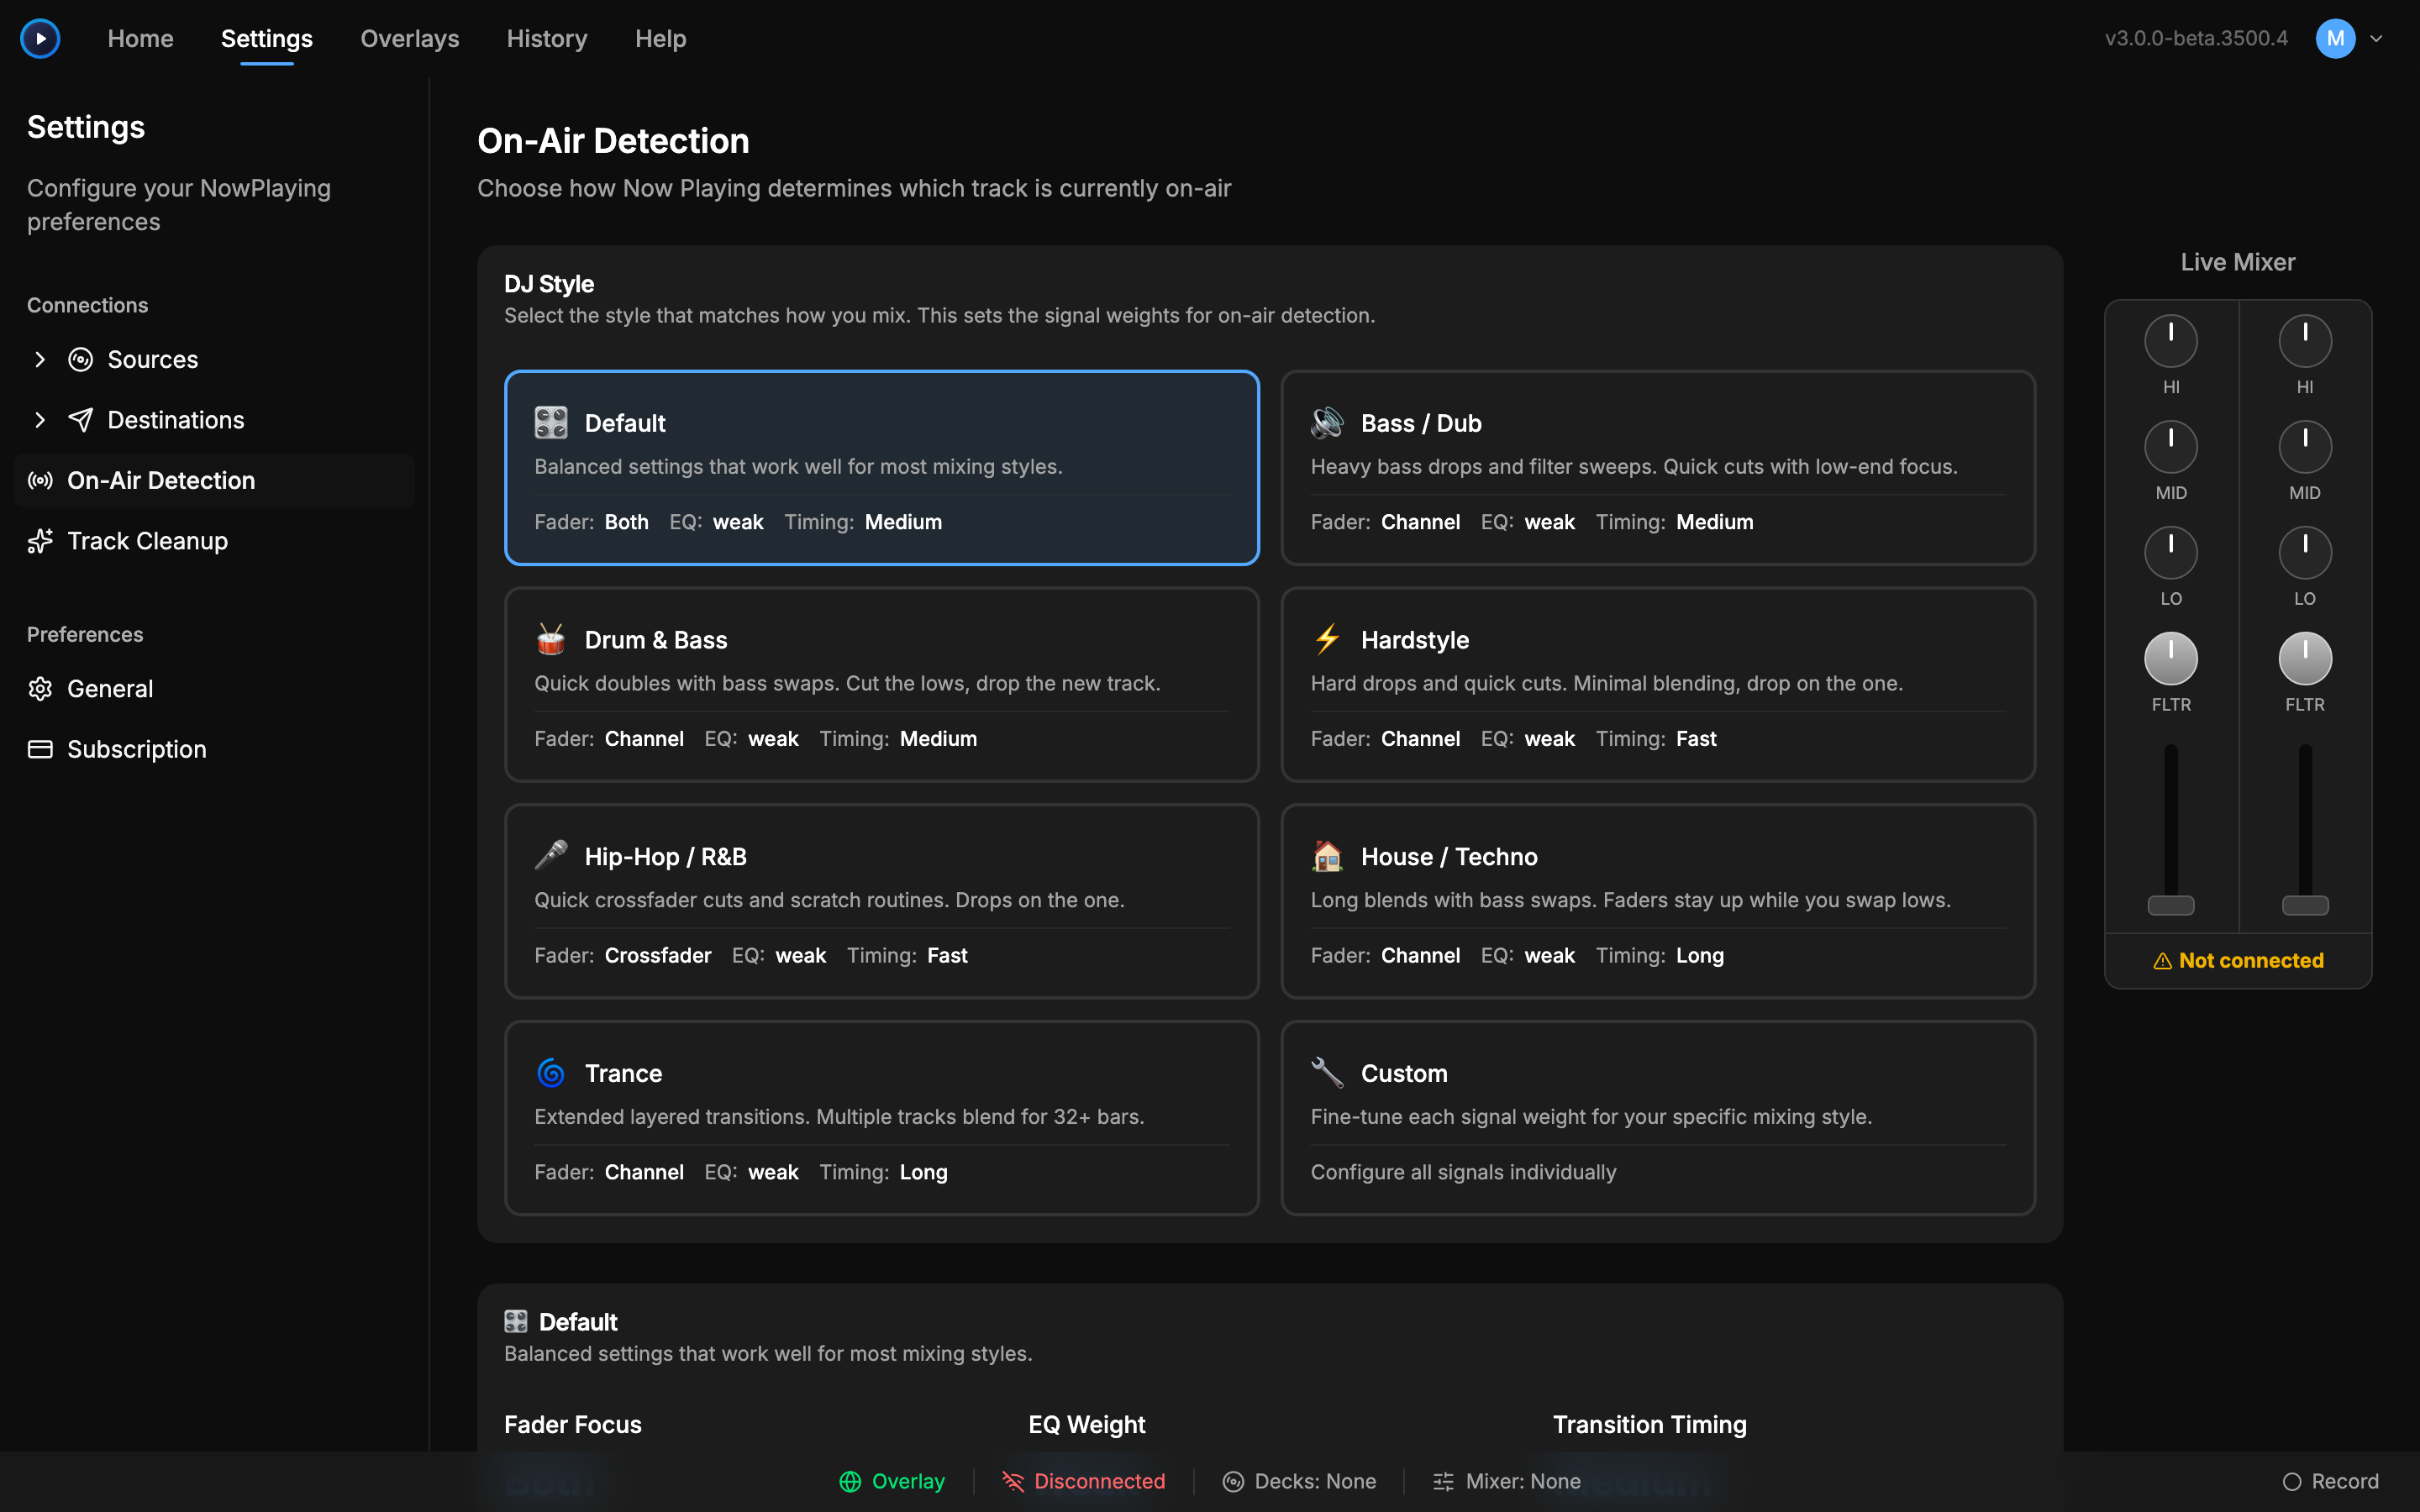Screen dimensions: 2420x1512
Task: Click the Not connected warning triangle icon
Action: coord(2162,961)
